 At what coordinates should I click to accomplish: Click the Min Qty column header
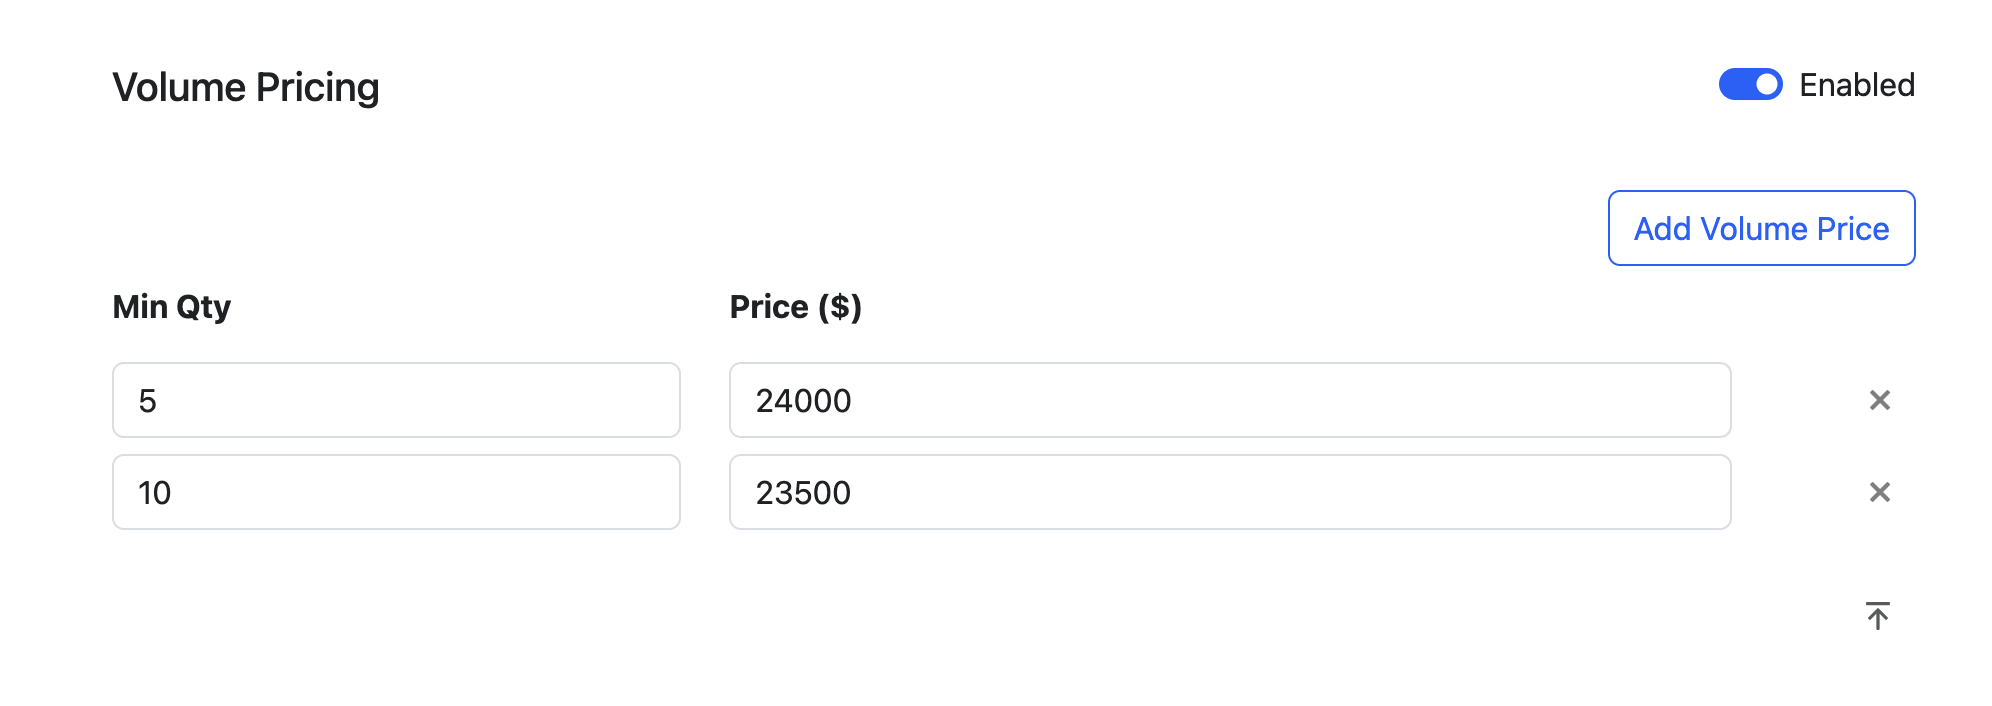pos(172,307)
